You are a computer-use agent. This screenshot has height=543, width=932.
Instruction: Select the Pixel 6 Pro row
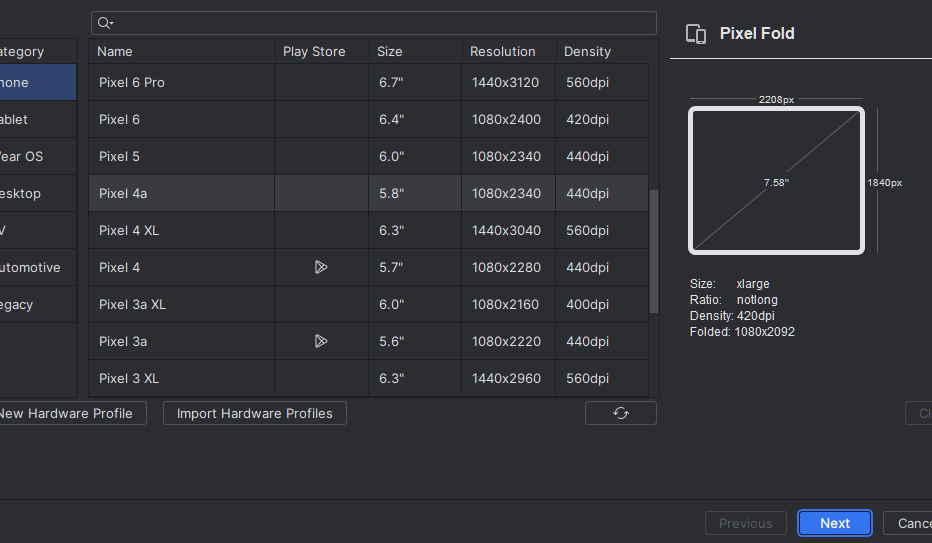coord(369,83)
